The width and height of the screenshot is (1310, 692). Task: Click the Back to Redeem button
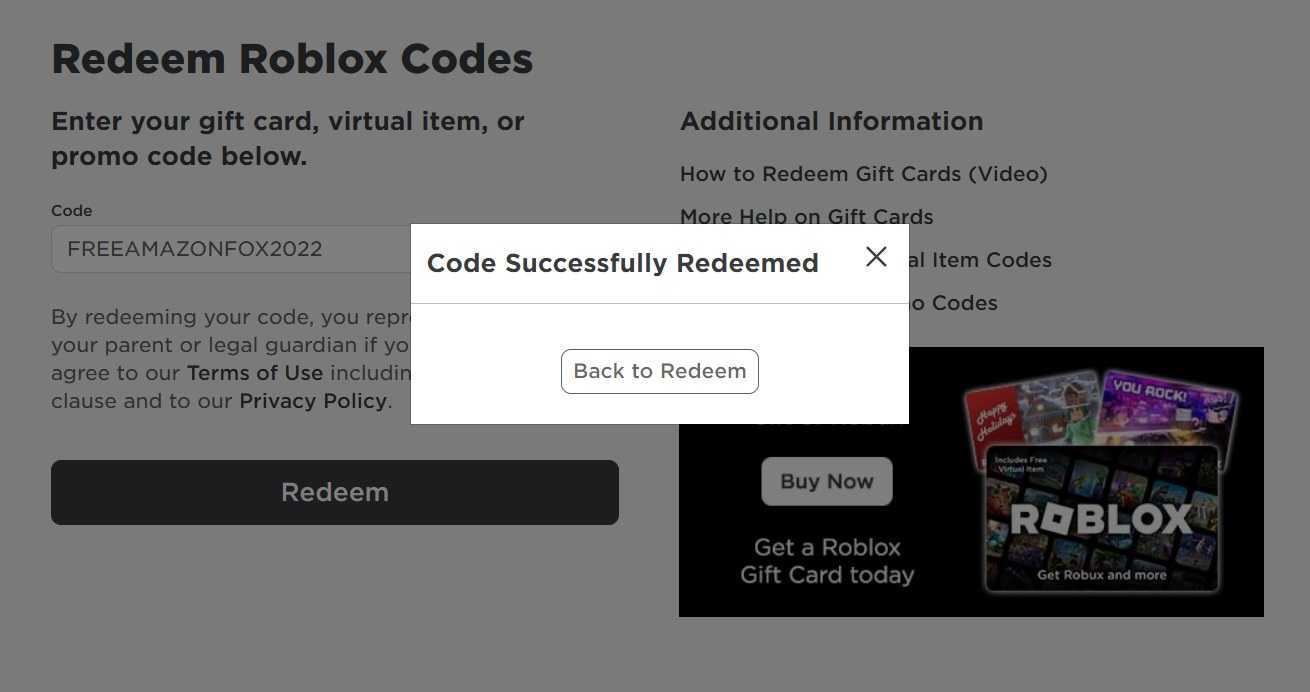[x=660, y=371]
